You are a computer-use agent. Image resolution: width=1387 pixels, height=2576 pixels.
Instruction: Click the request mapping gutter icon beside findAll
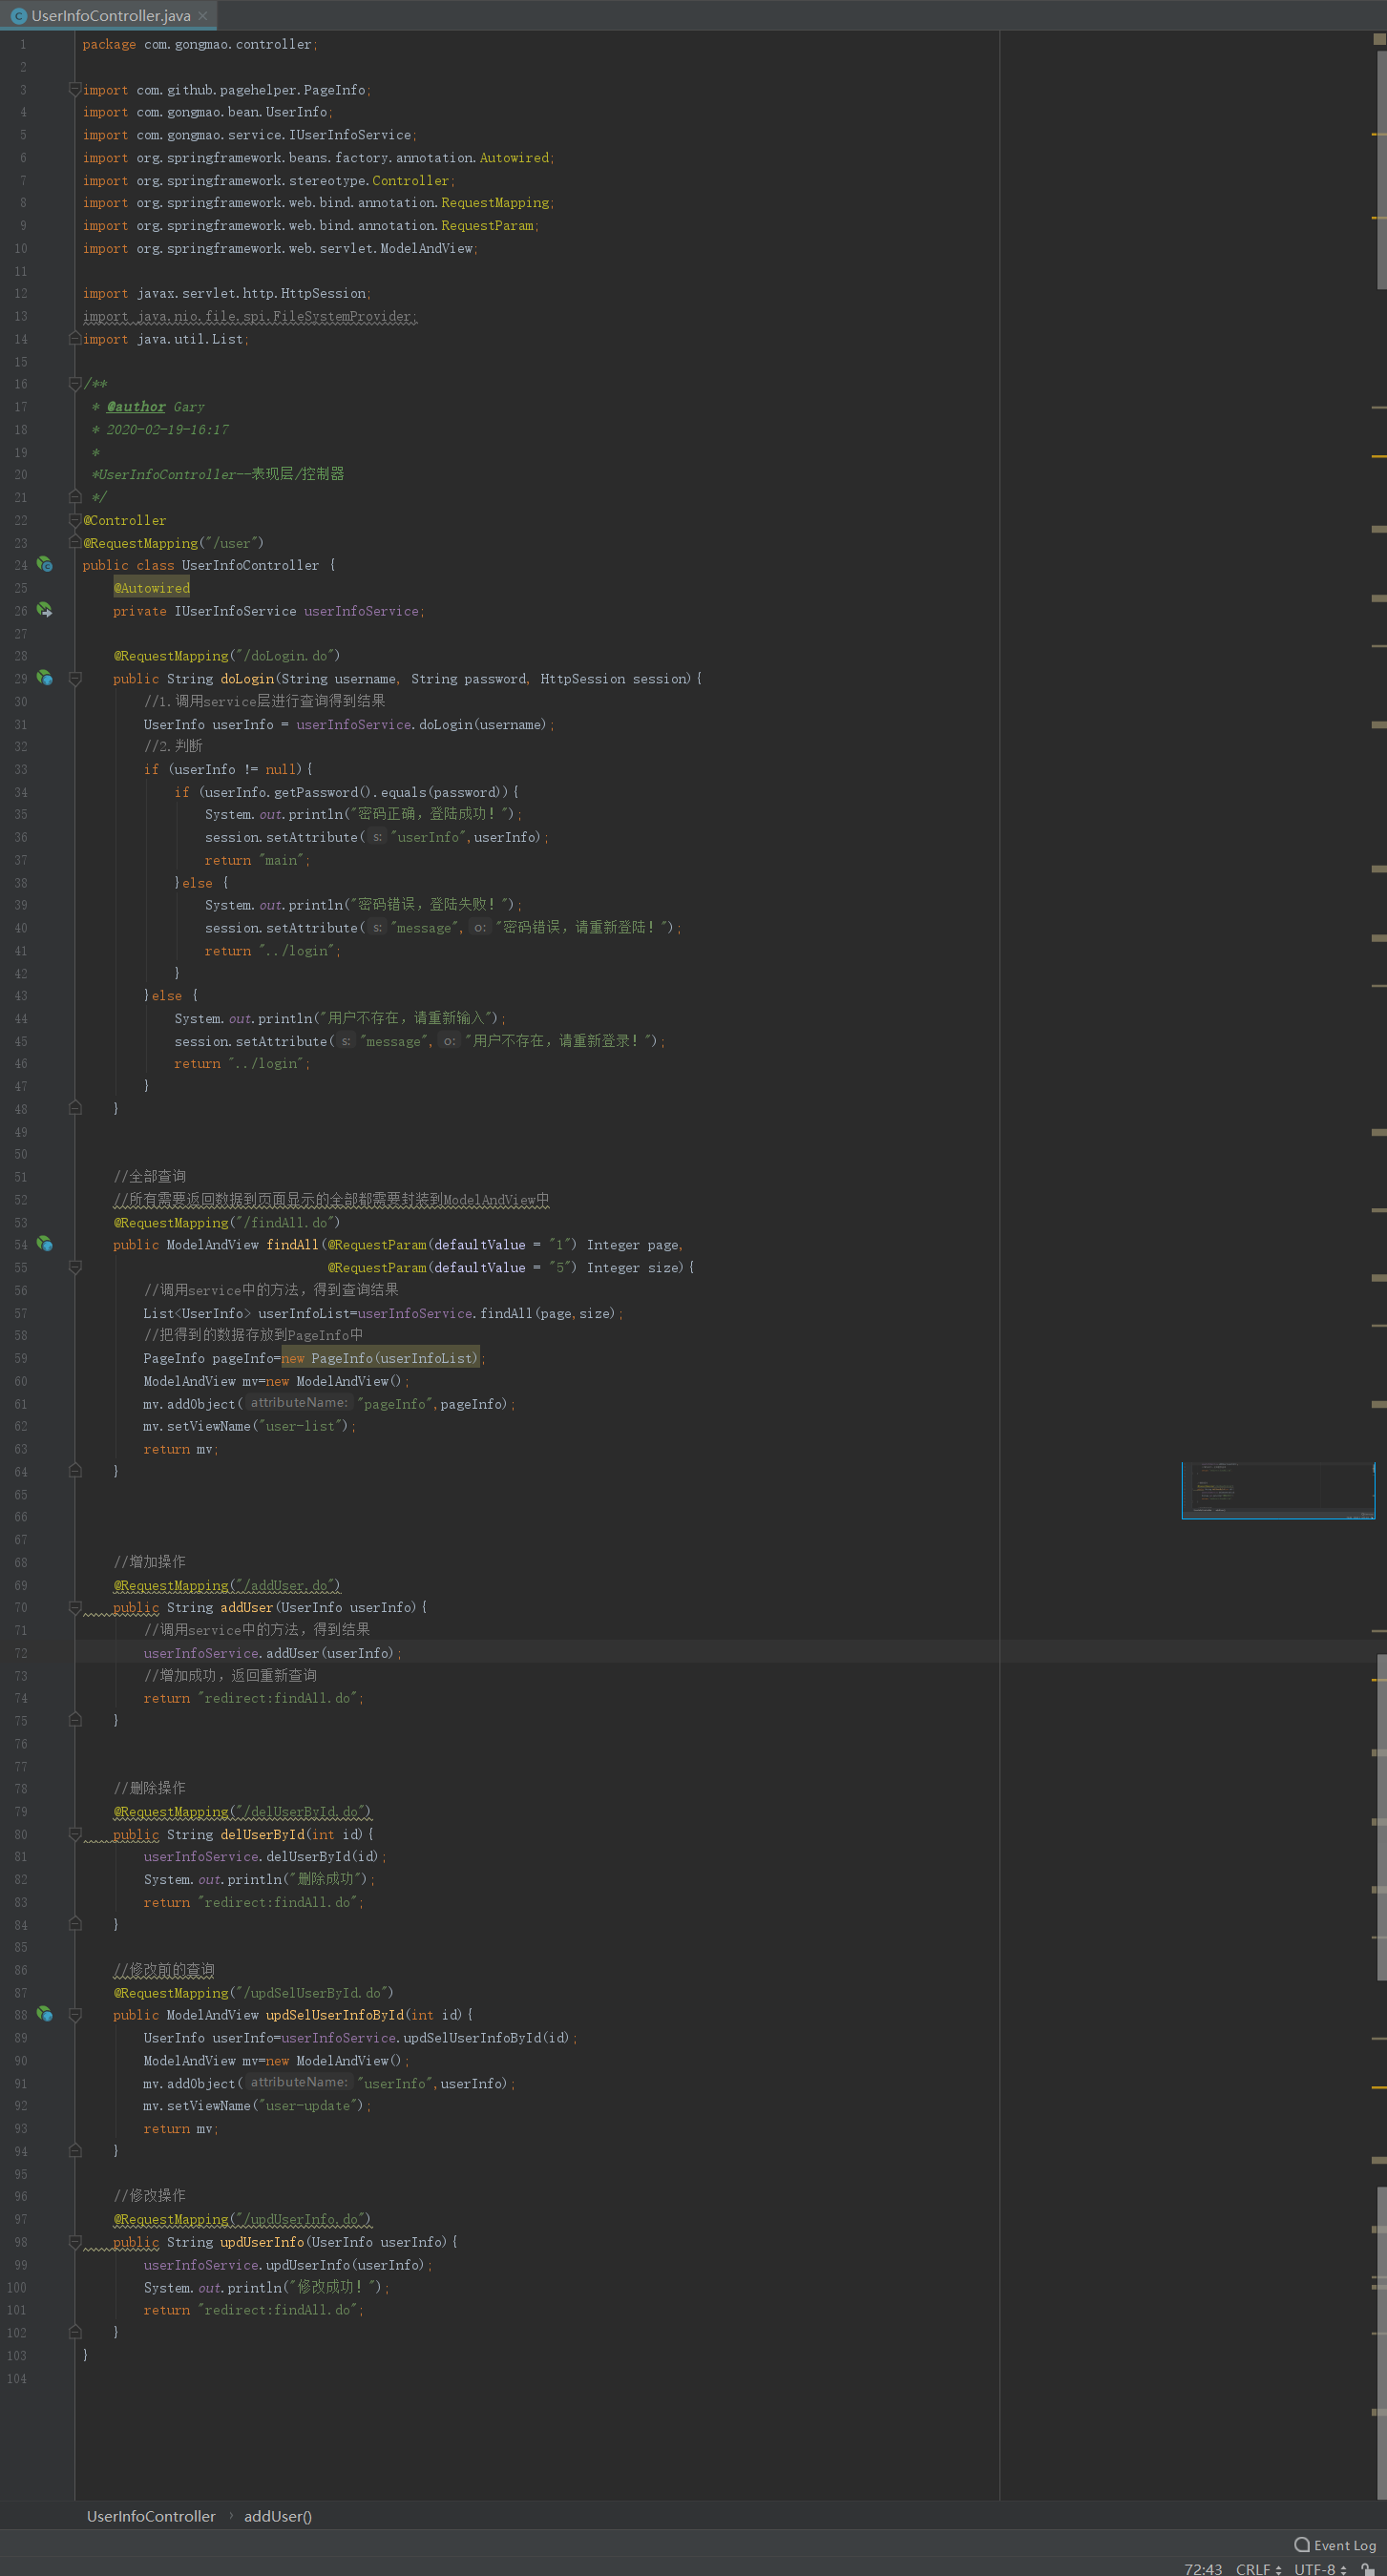click(44, 1244)
